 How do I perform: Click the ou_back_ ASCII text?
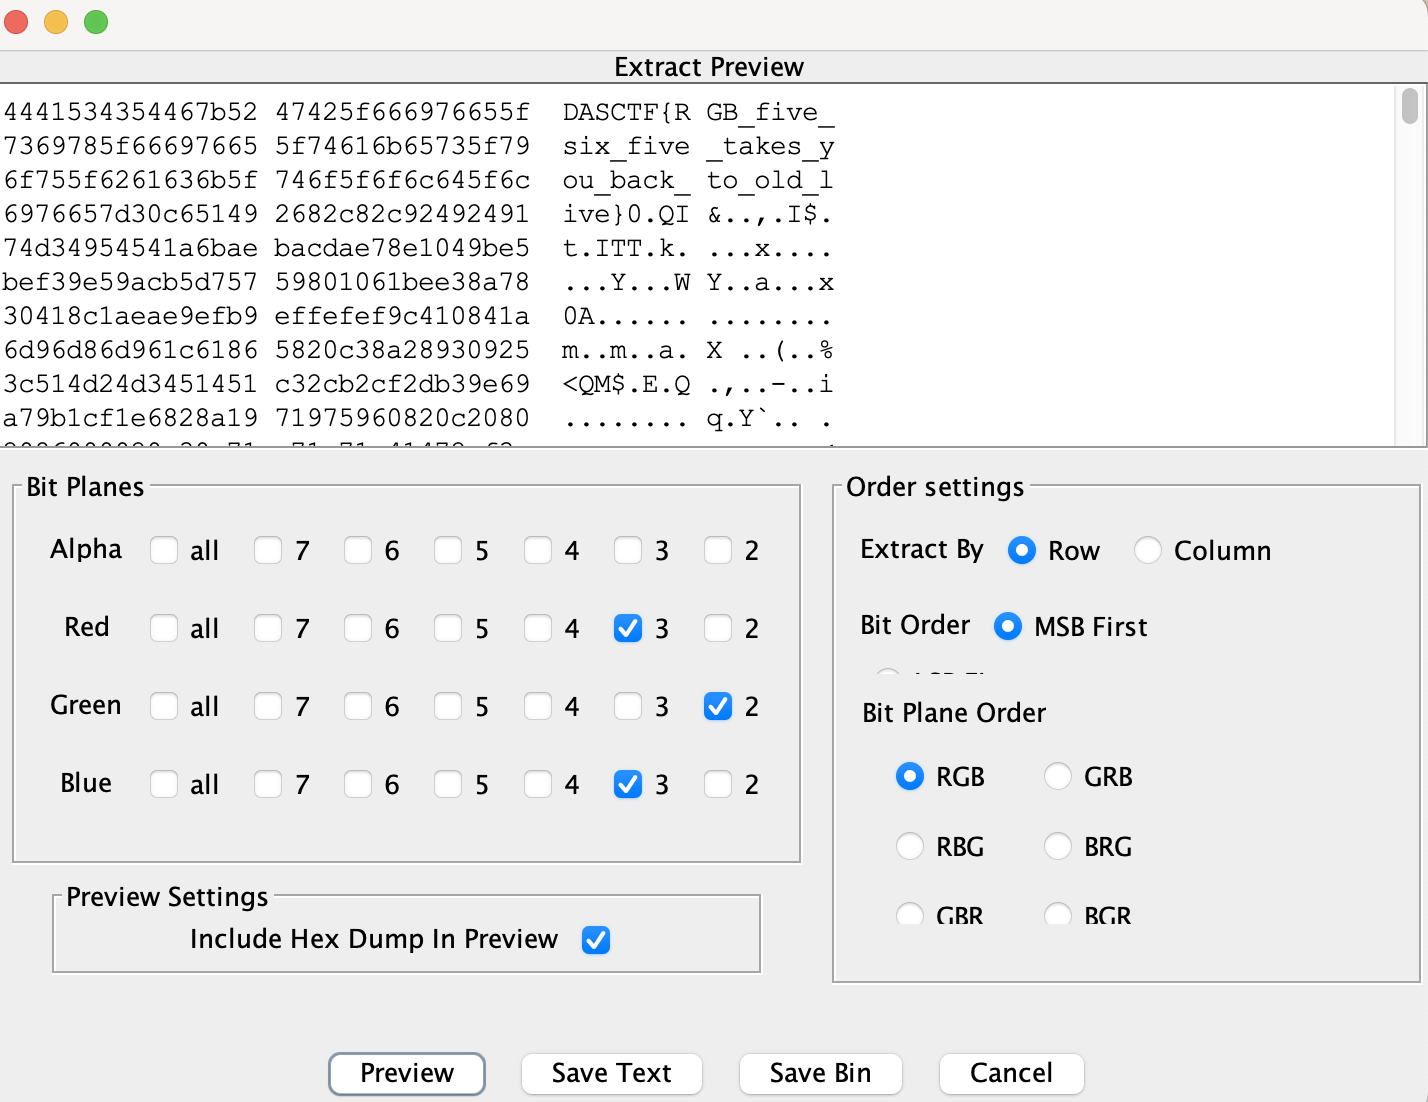(627, 180)
